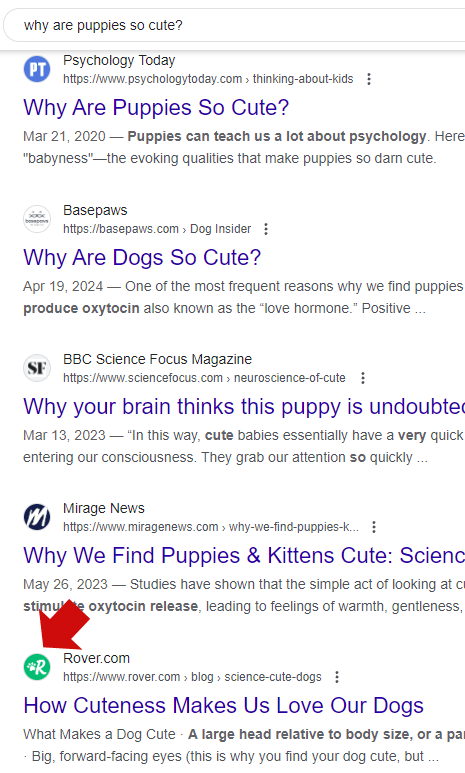The width and height of the screenshot is (465, 773).
Task: Click the Psychology Today PT favicon
Action: click(37, 69)
